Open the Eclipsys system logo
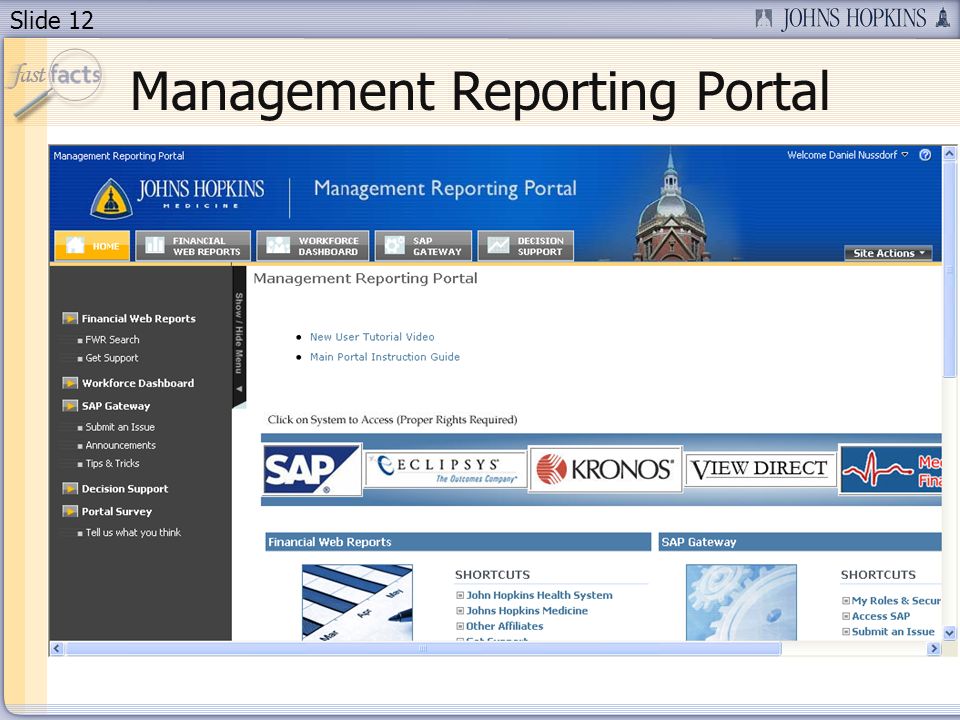Screen dimensions: 960x720 446,470
